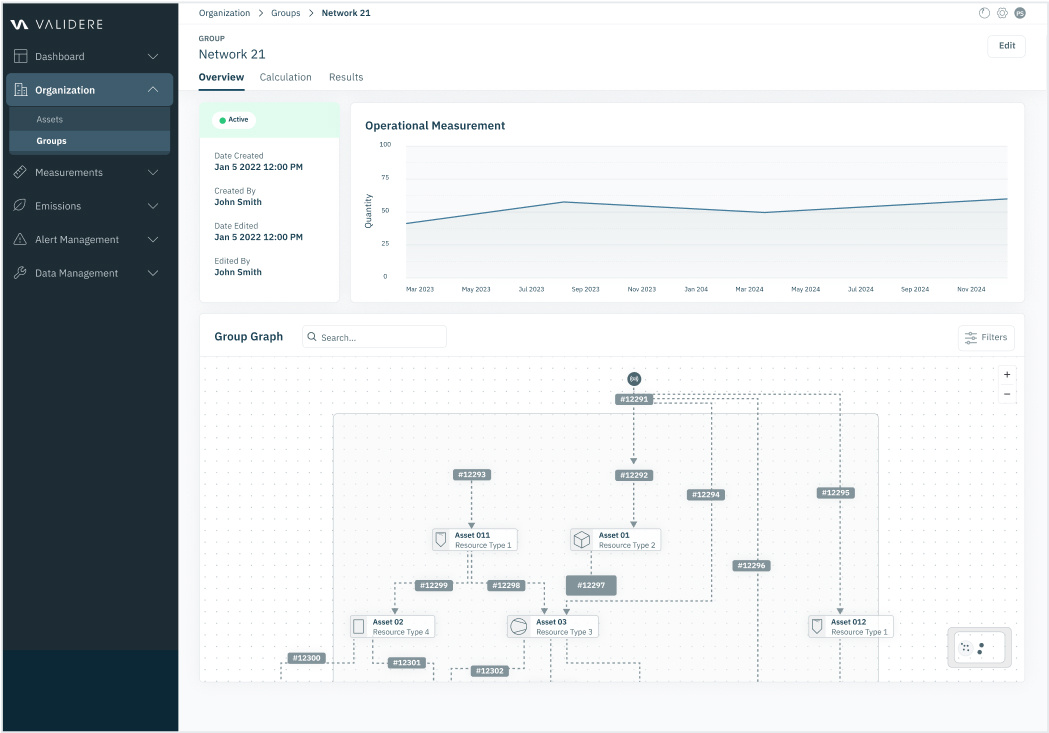The width and height of the screenshot is (1049, 733).
Task: Select edge label #12302
Action: 490,671
